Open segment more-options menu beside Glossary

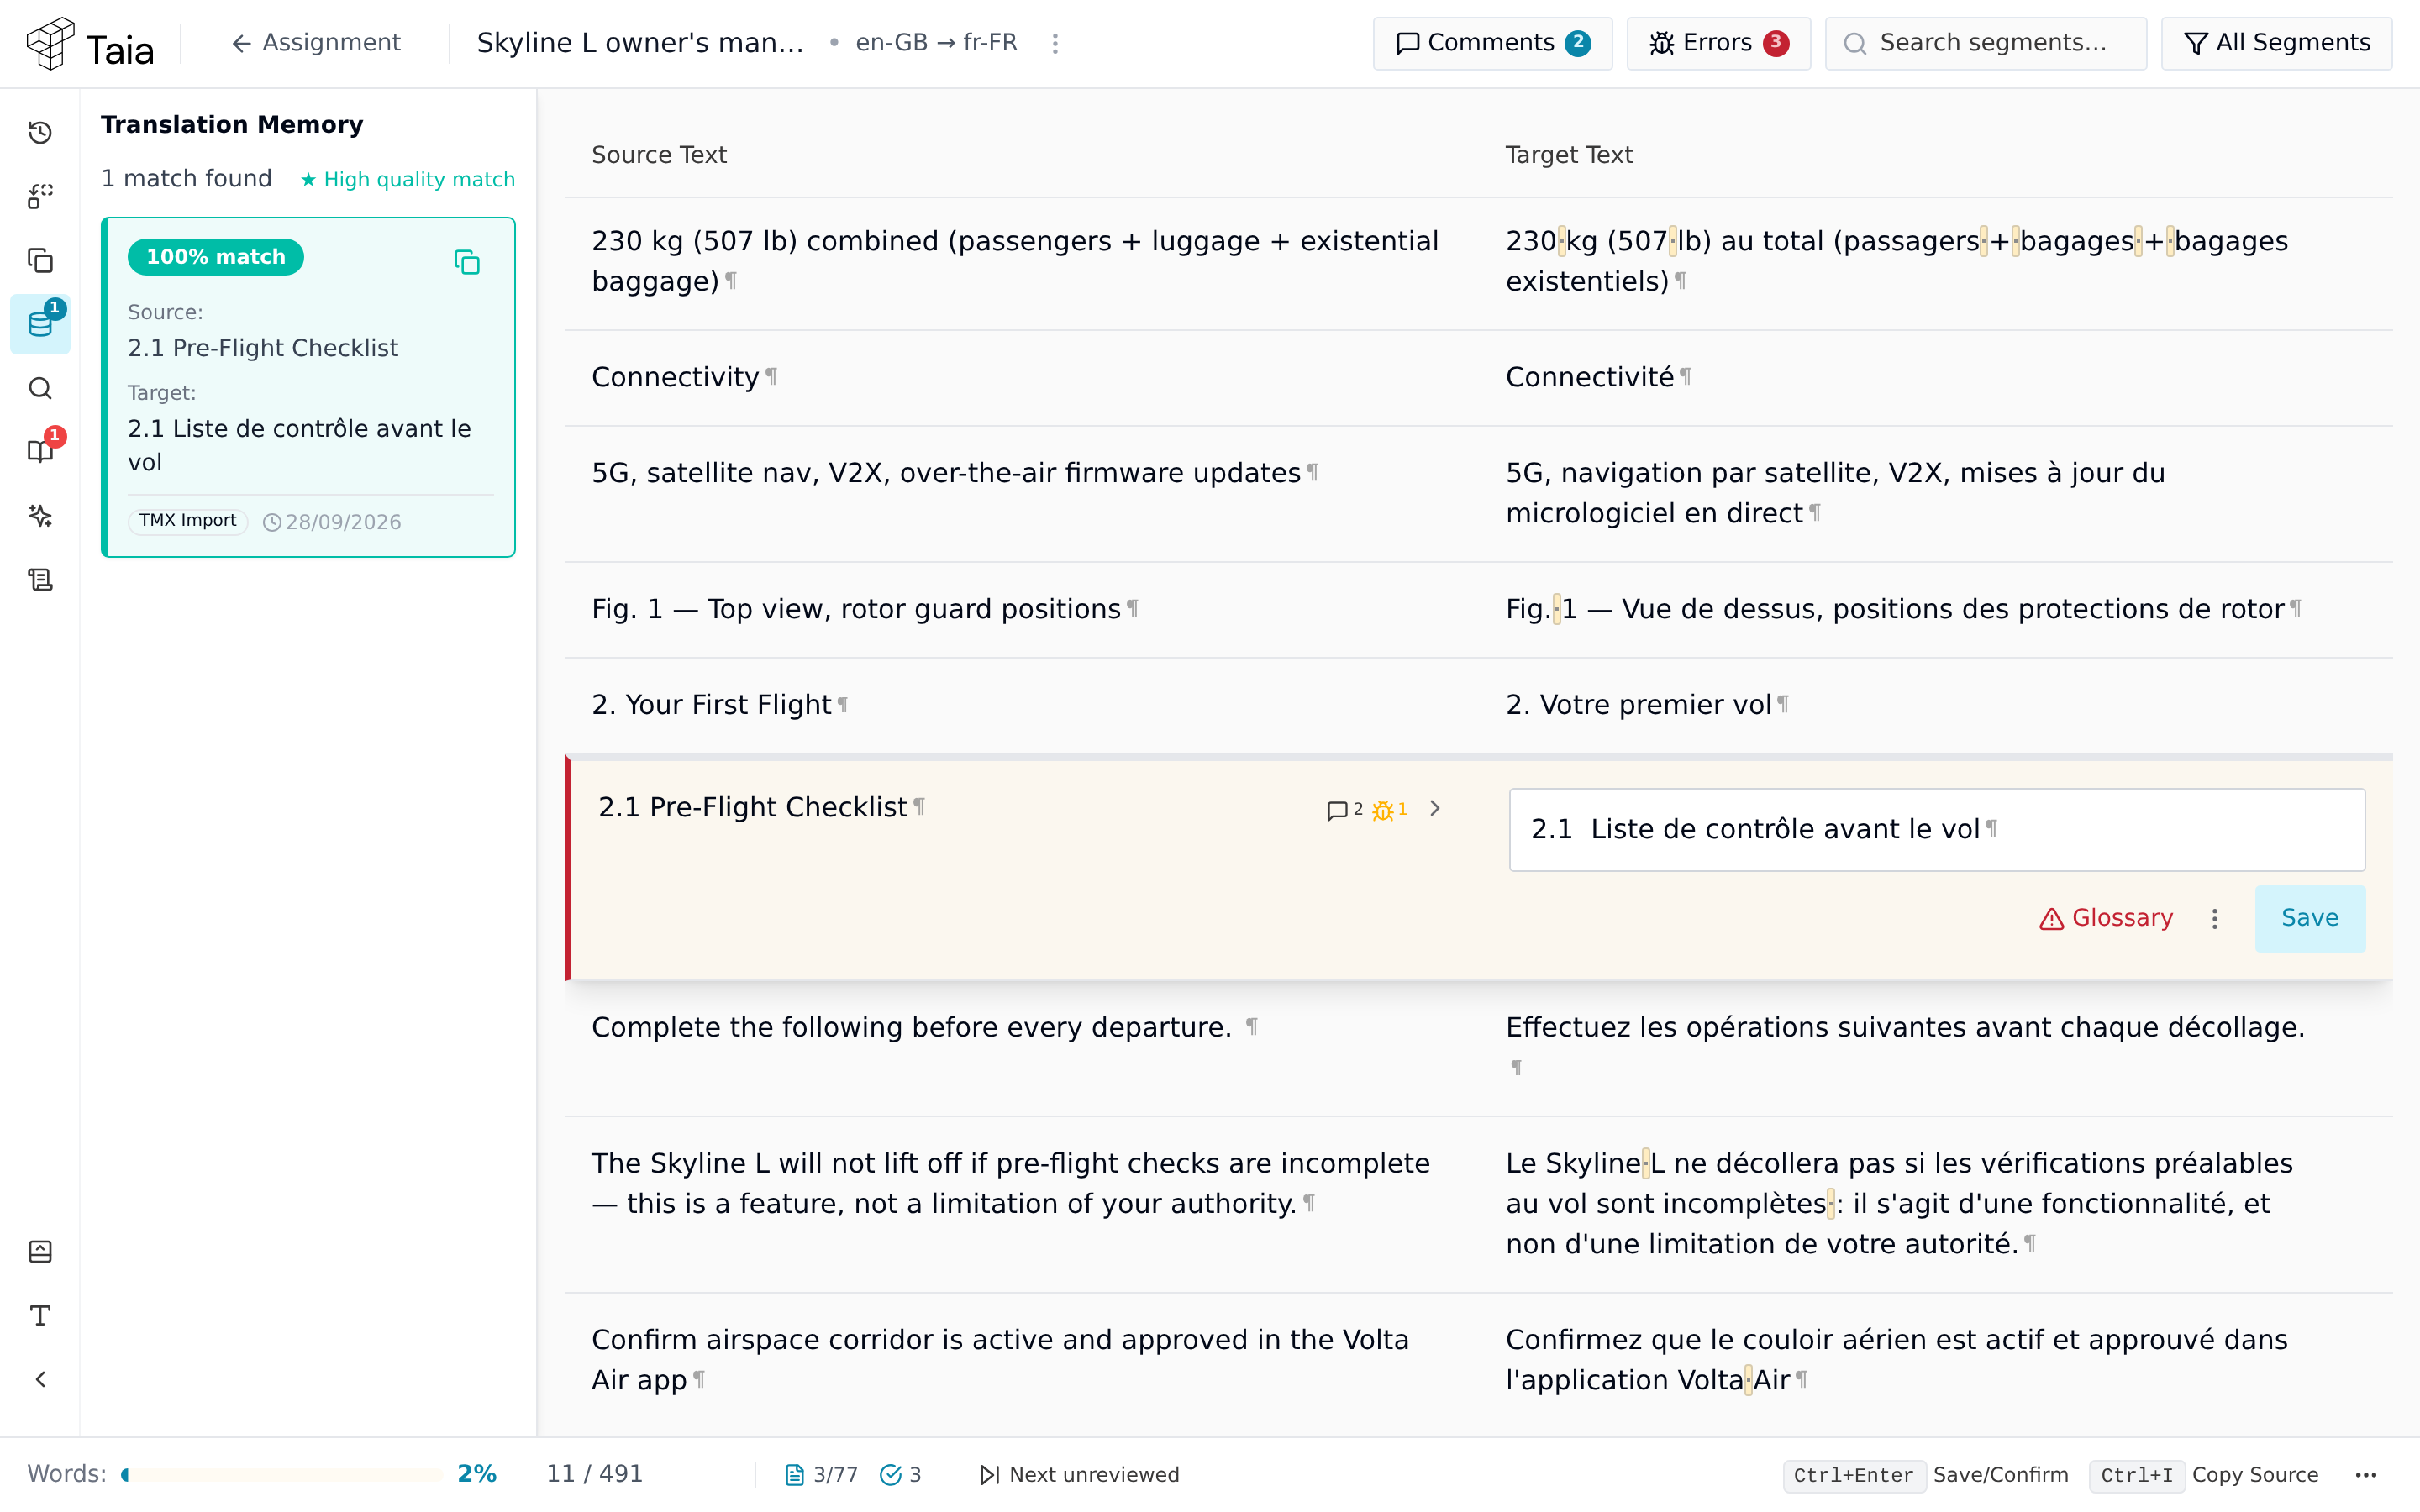2214,918
